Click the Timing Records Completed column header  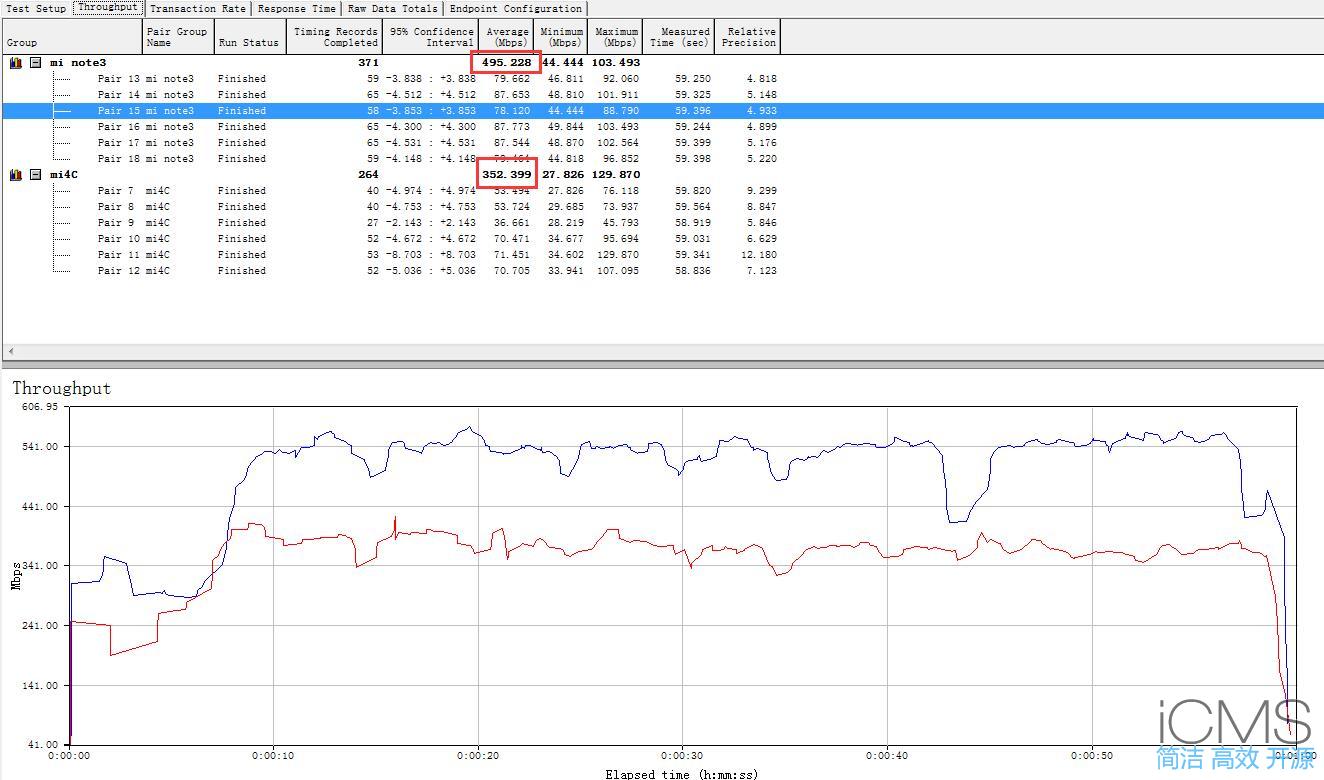coord(334,37)
